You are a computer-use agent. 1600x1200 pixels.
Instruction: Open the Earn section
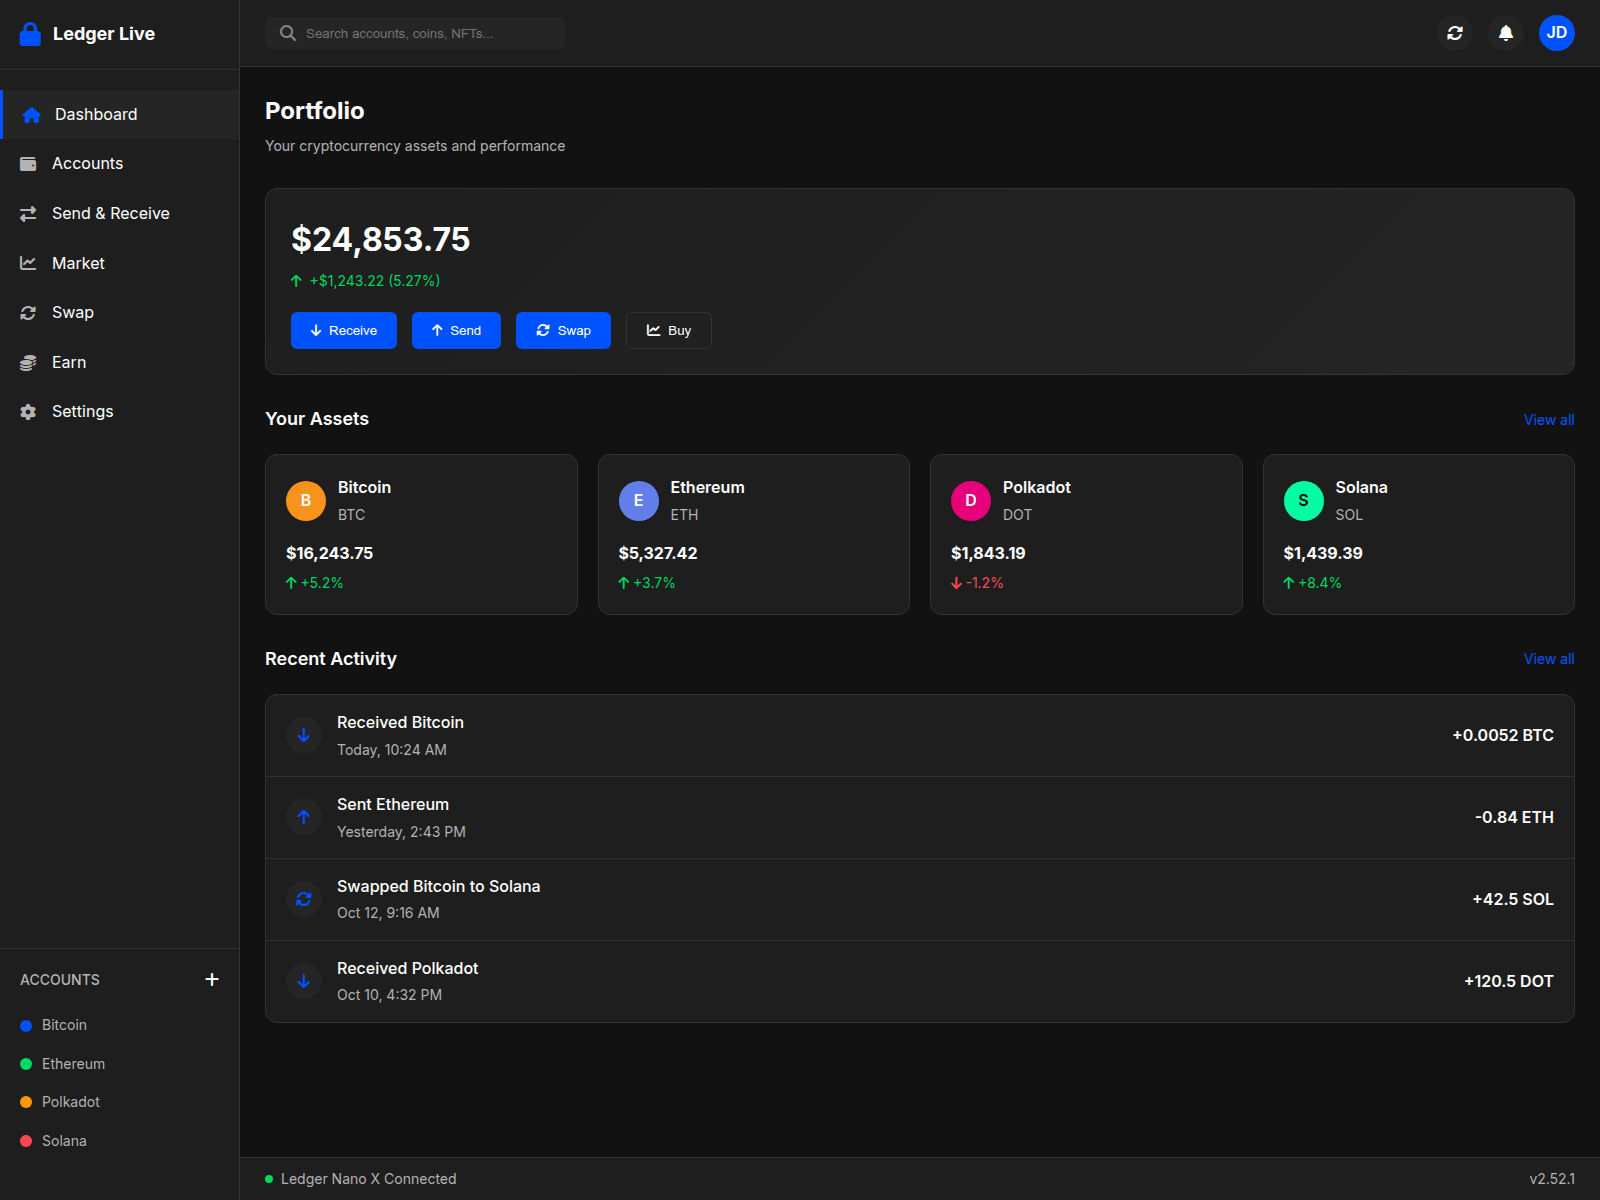coord(120,362)
